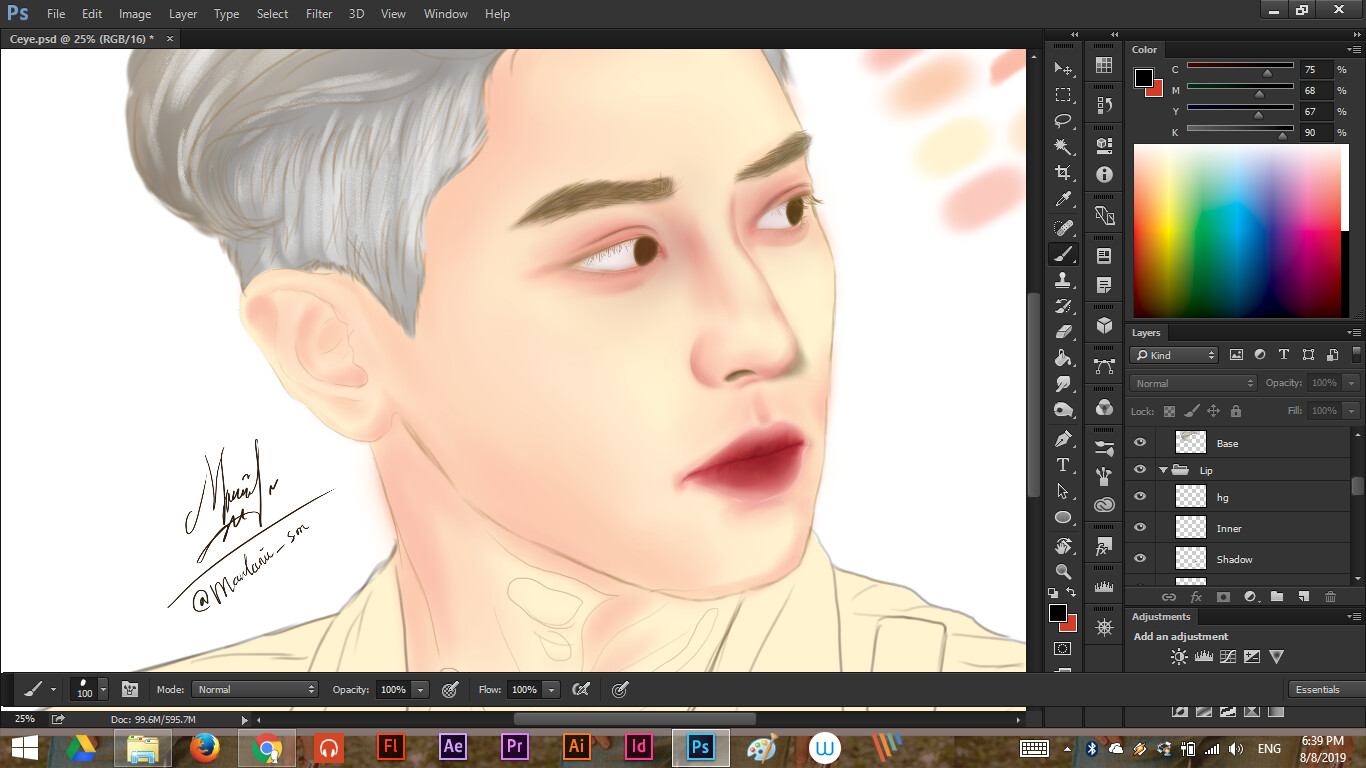
Task: Select the Pen tool
Action: (x=1063, y=439)
